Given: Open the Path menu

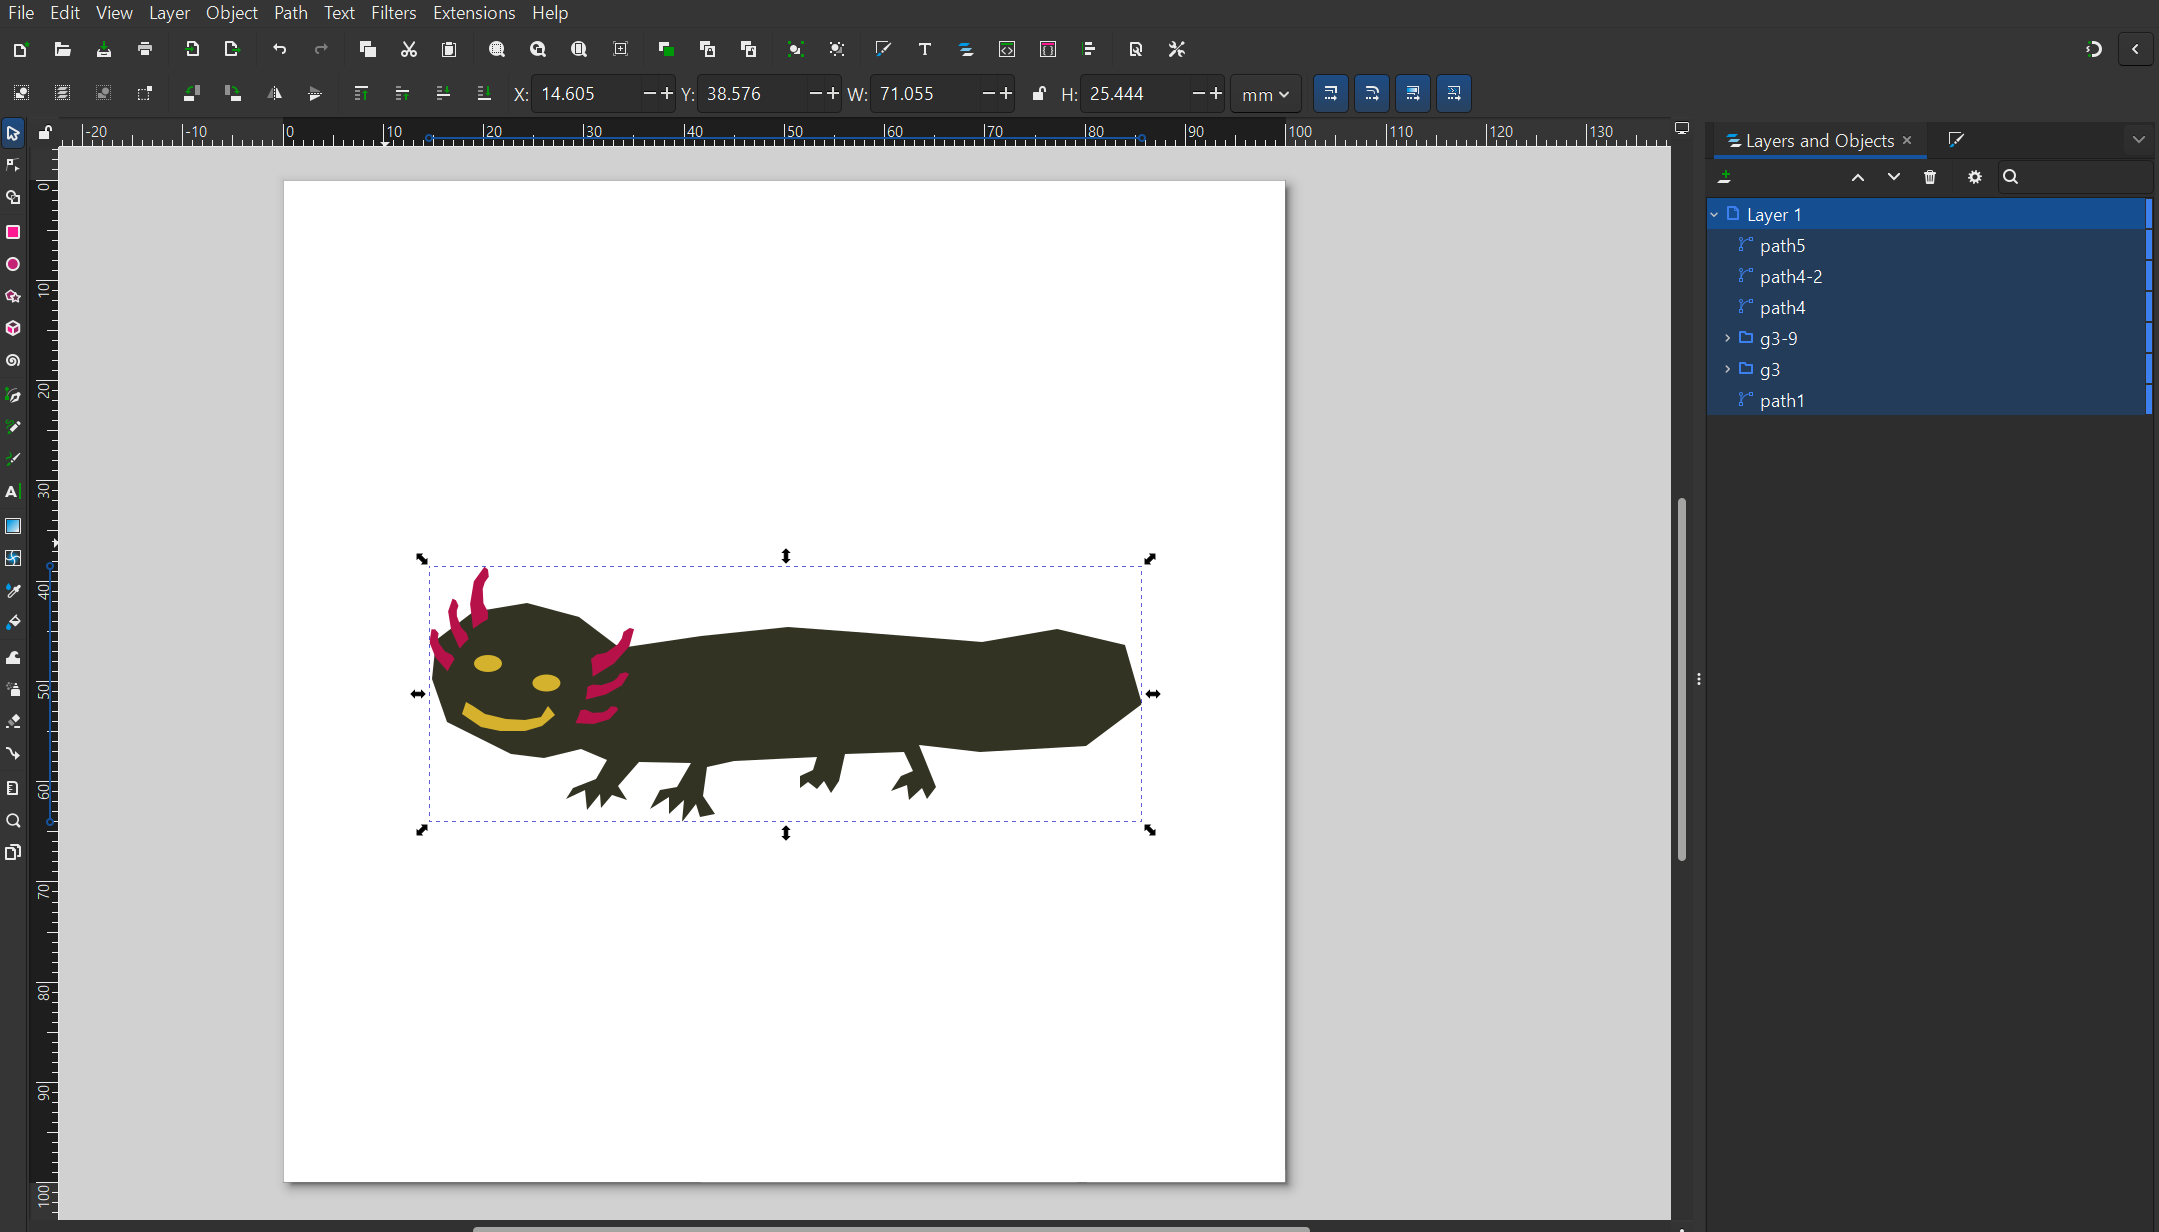Looking at the screenshot, I should click(291, 13).
